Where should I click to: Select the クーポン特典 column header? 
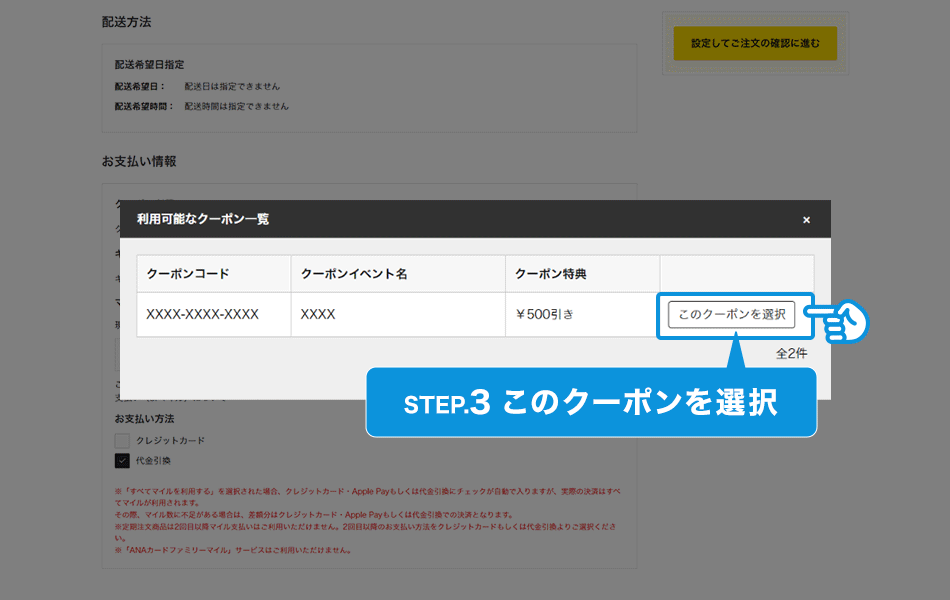click(550, 274)
